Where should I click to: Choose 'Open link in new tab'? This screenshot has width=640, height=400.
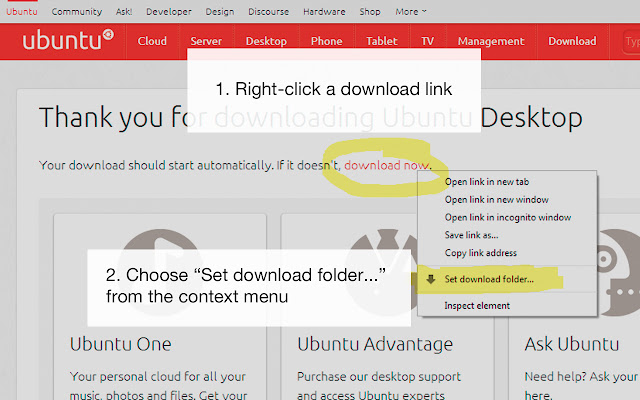coord(487,182)
